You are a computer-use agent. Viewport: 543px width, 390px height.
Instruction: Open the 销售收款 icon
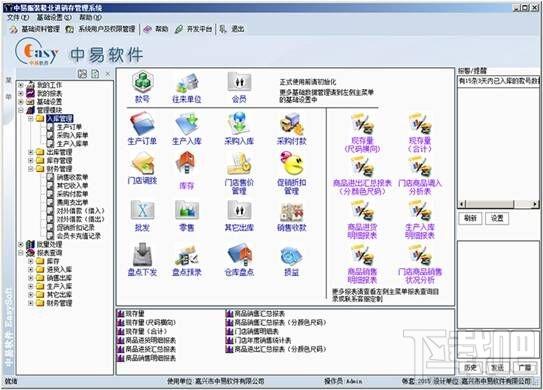(291, 216)
